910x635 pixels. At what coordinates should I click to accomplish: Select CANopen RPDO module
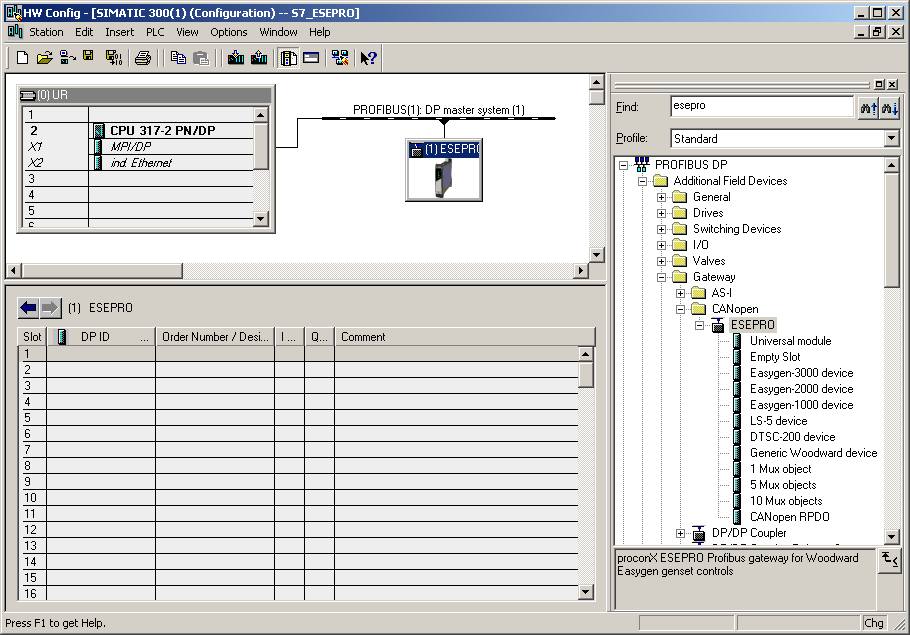pos(789,517)
